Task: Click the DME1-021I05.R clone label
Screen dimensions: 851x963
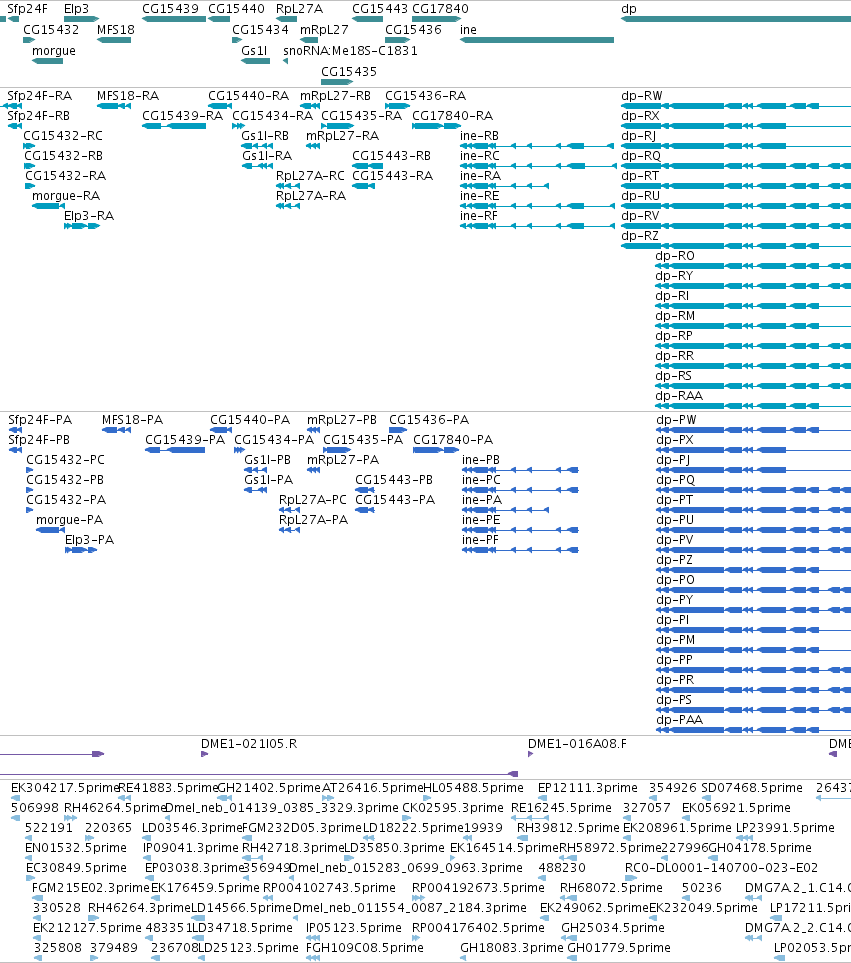Action: coord(249,744)
